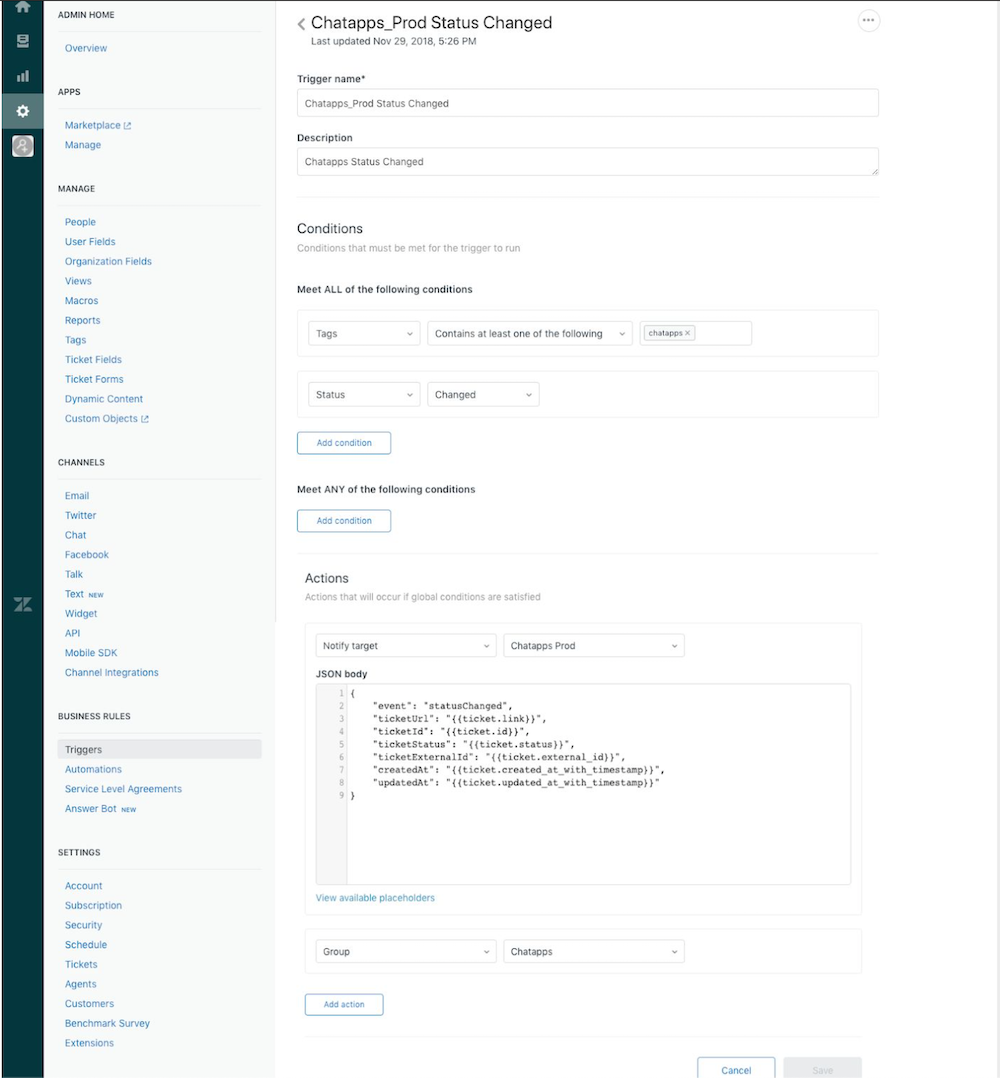Go back using the chevron beside title
This screenshot has width=1000, height=1078.
pyautogui.click(x=301, y=24)
